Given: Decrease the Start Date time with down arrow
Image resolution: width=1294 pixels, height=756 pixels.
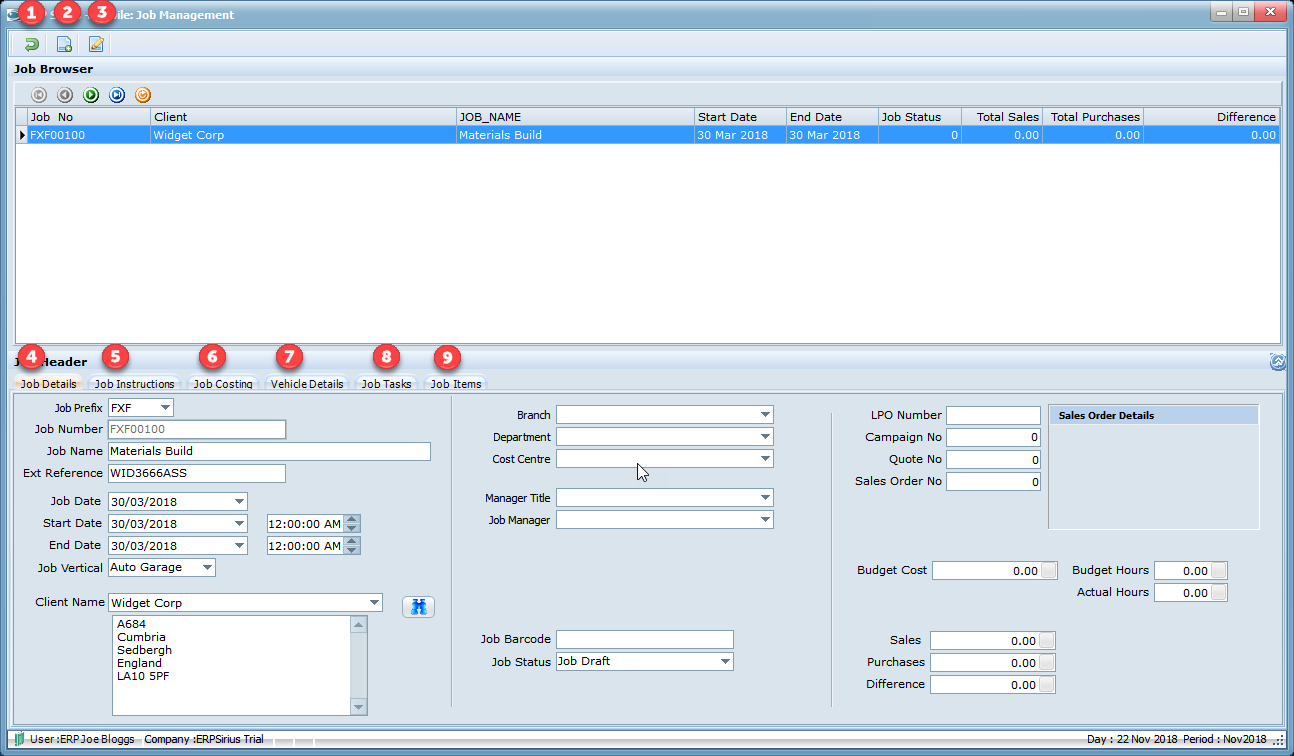Looking at the screenshot, I should [352, 528].
